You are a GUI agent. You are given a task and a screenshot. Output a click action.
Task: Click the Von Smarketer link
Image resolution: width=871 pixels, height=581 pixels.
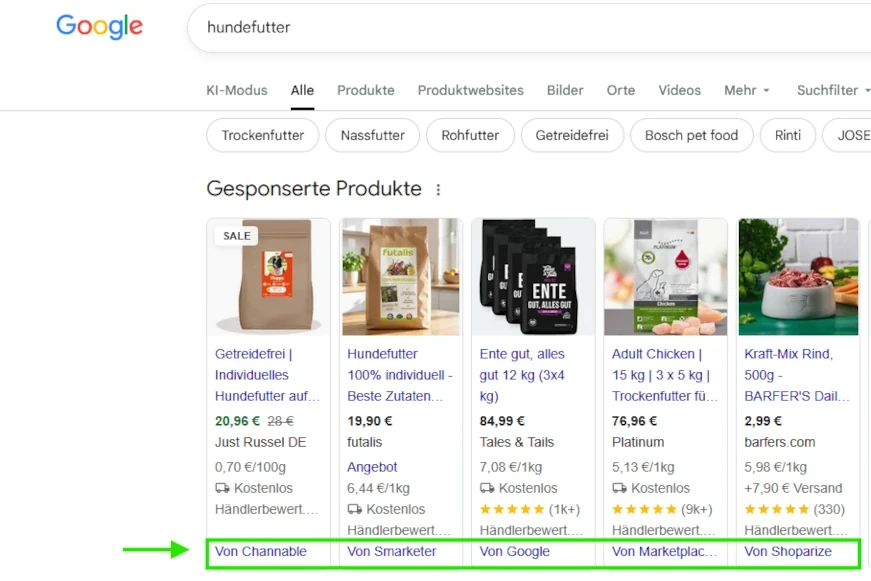coord(392,552)
